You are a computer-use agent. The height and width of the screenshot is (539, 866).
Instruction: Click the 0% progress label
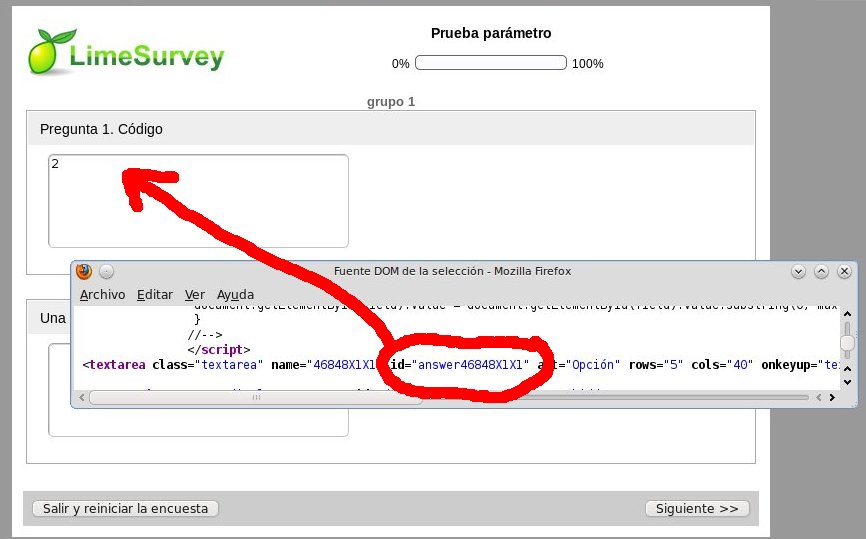(x=400, y=64)
